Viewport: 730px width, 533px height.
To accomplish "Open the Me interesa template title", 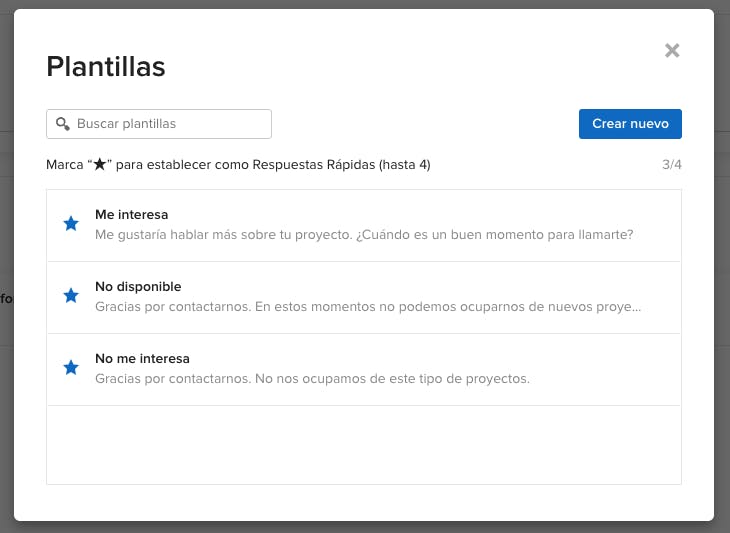I will 131,215.
